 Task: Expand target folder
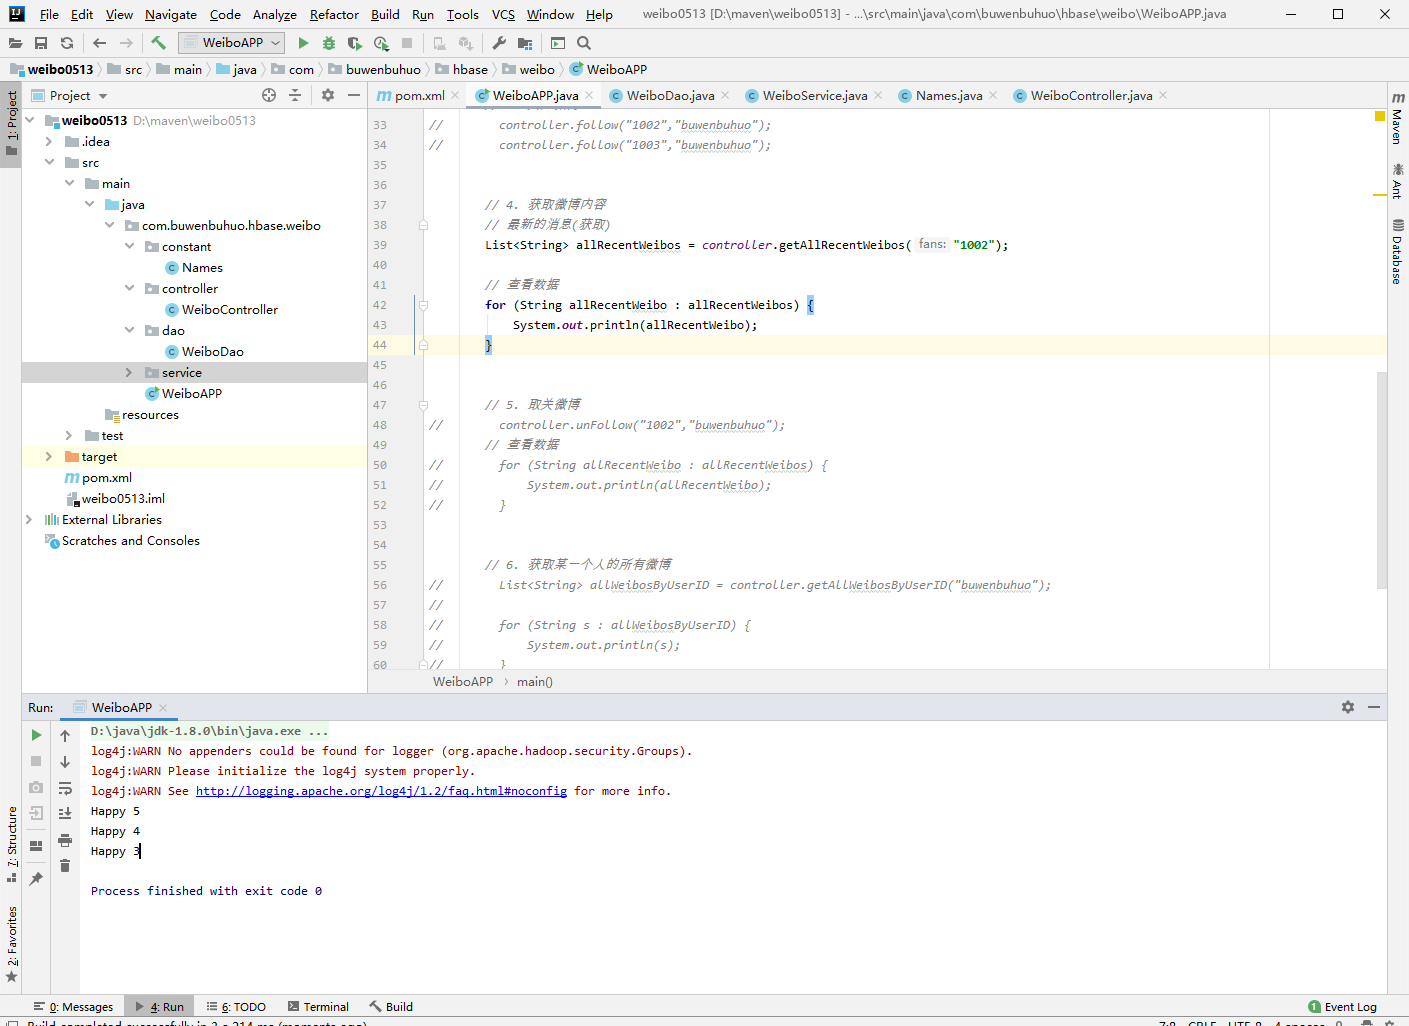[49, 456]
